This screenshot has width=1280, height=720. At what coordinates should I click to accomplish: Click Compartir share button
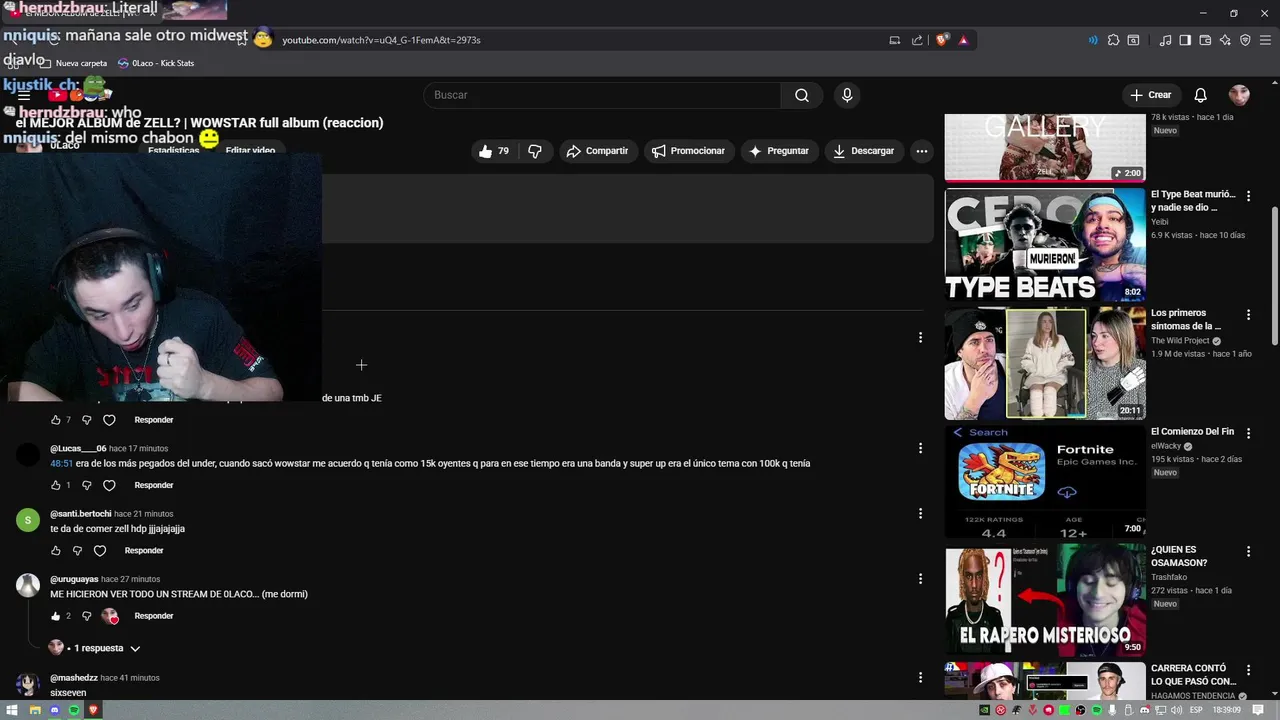coord(598,151)
